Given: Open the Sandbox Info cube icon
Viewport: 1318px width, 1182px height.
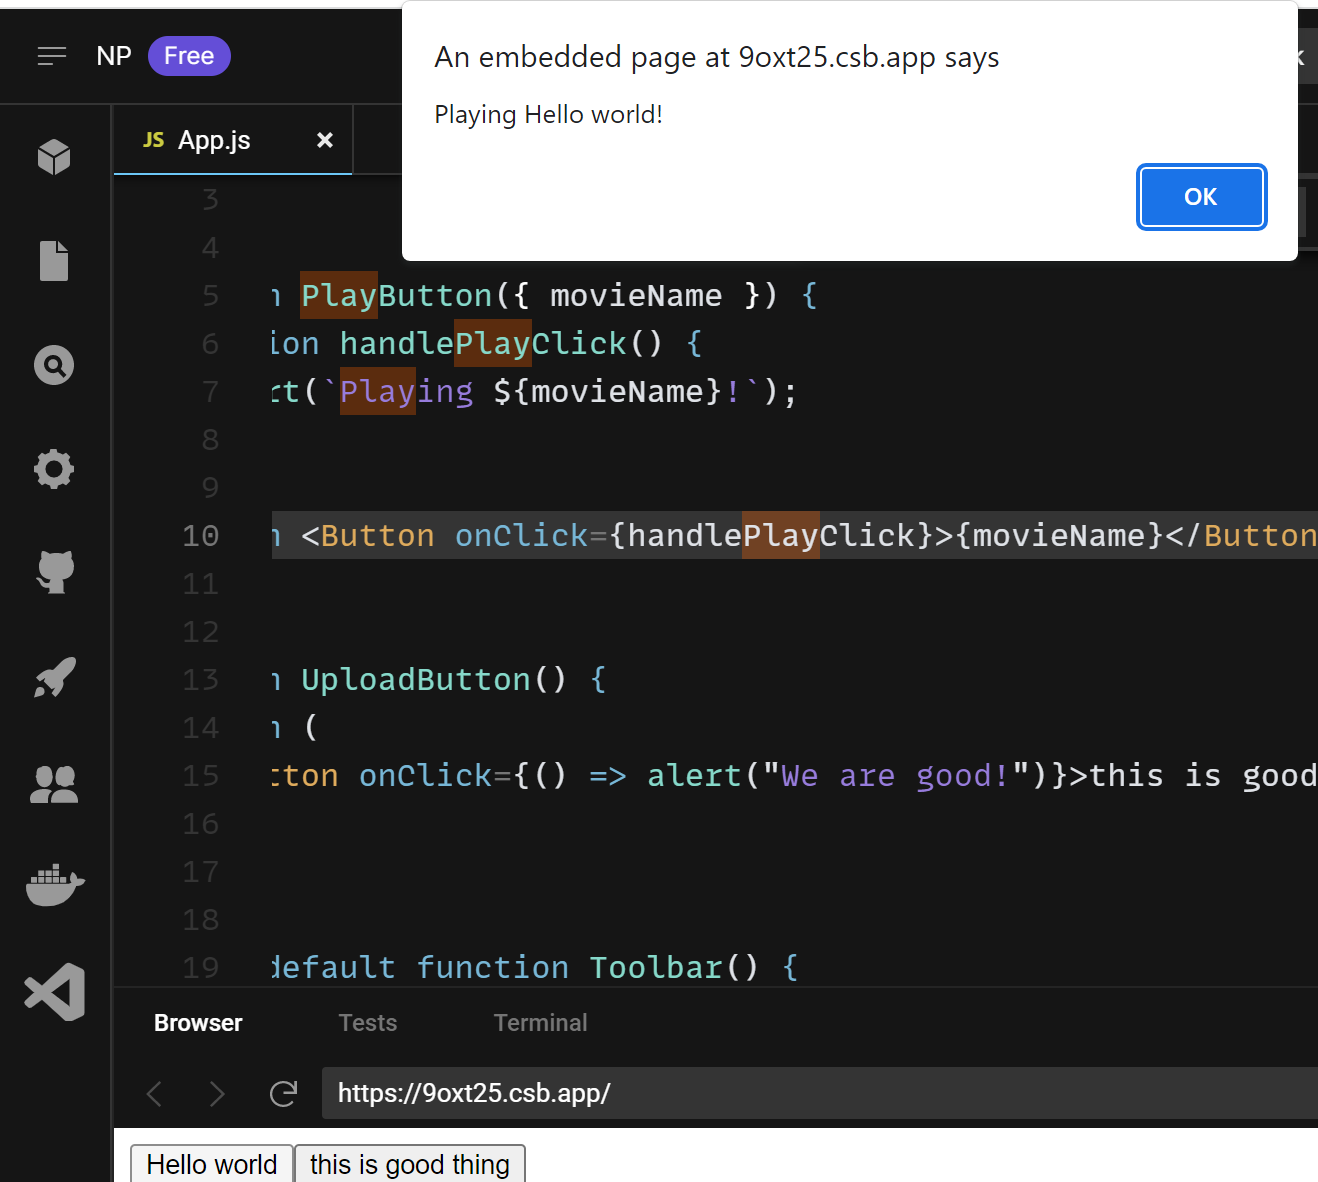Looking at the screenshot, I should point(54,157).
